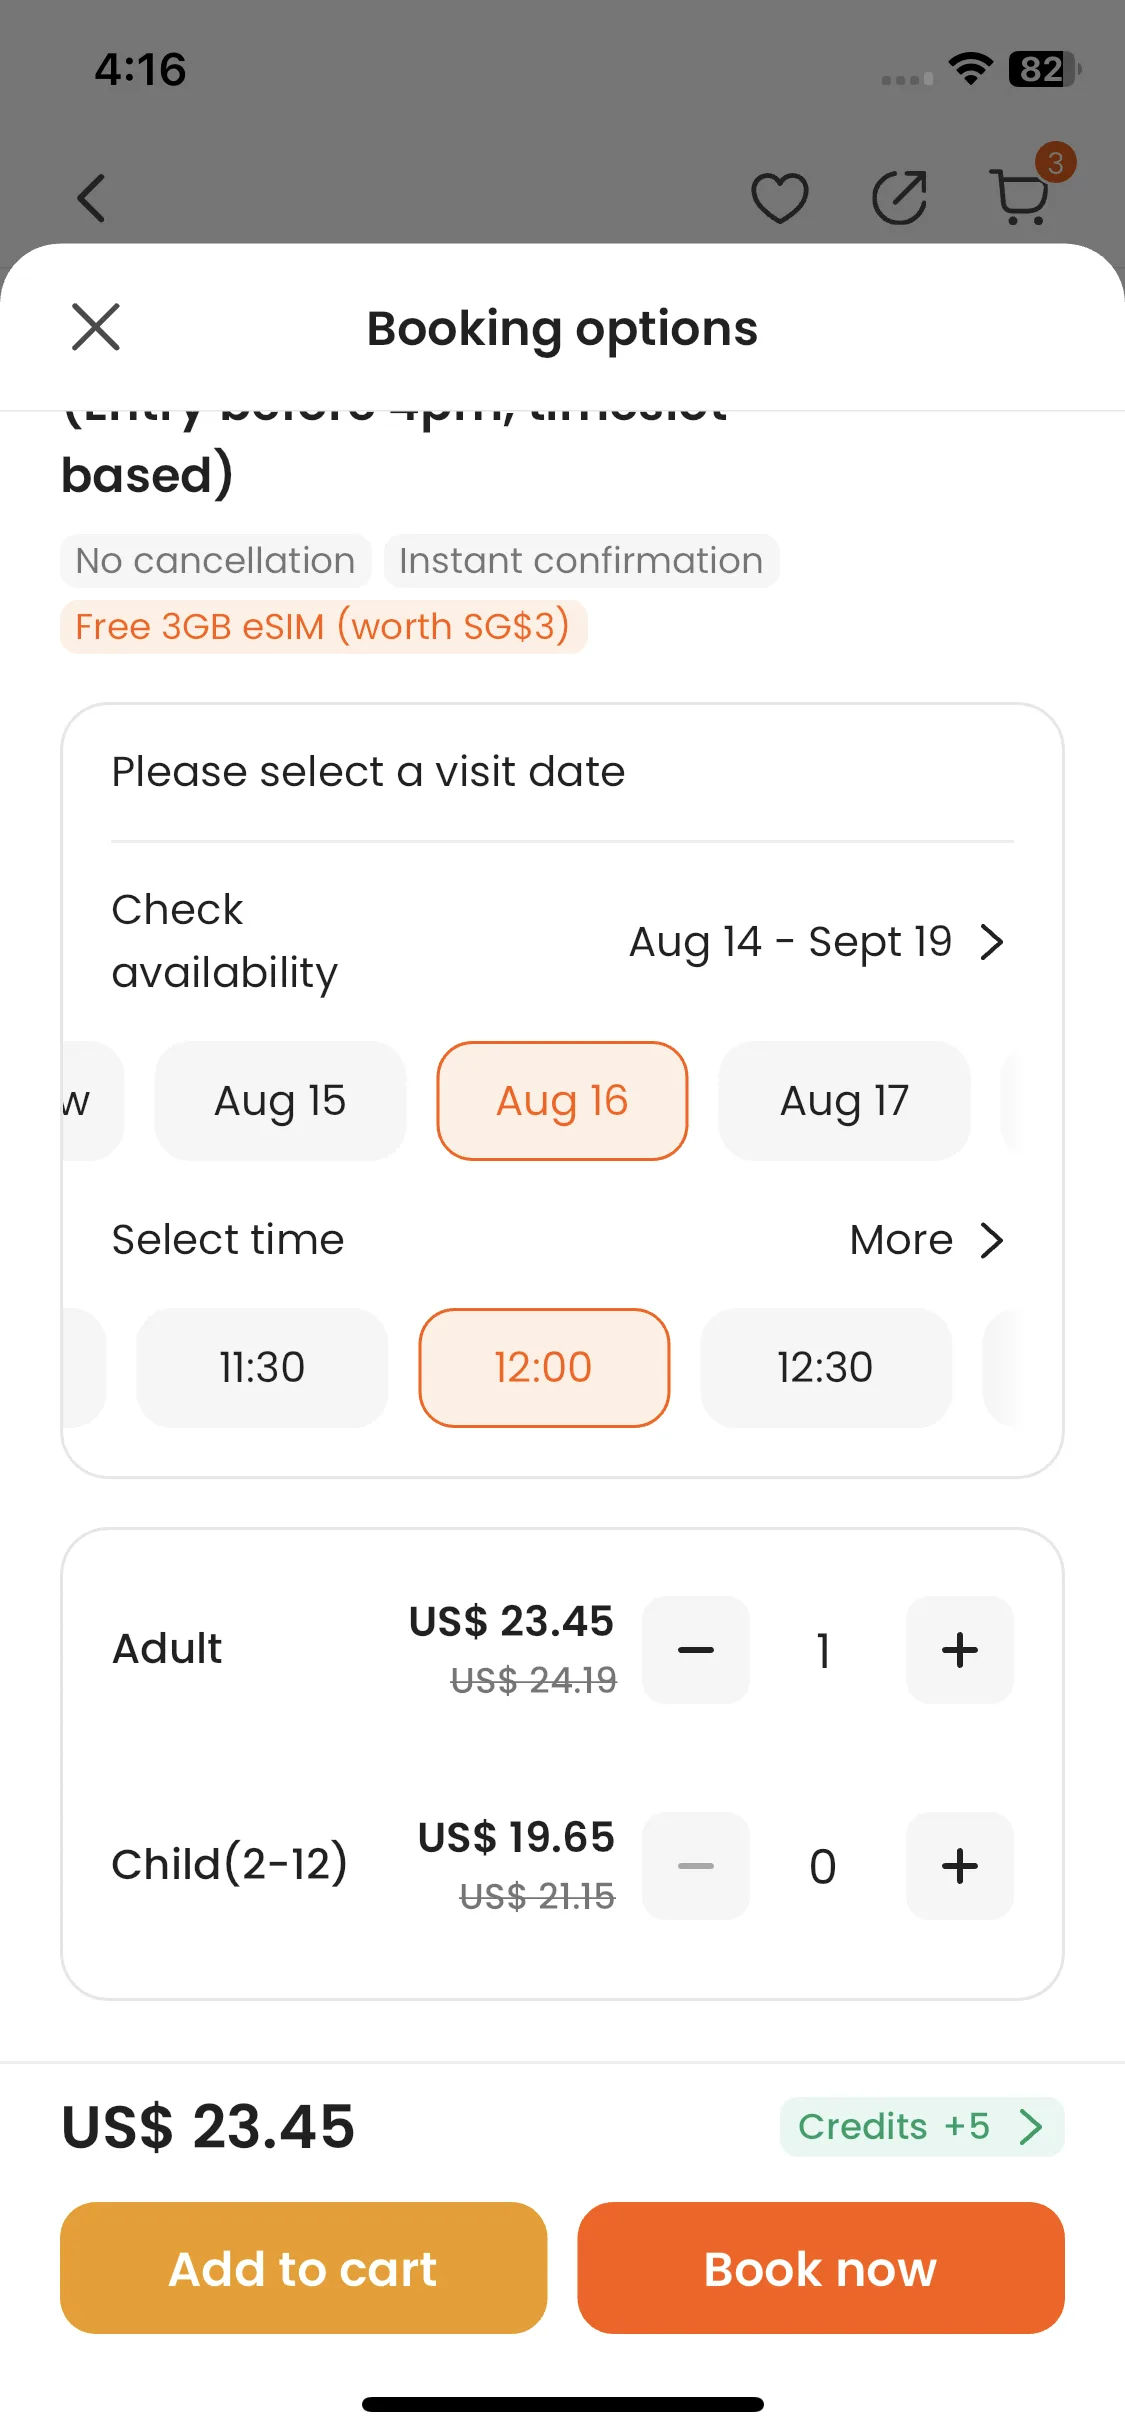Select the Aug 17 date chip

844,1101
